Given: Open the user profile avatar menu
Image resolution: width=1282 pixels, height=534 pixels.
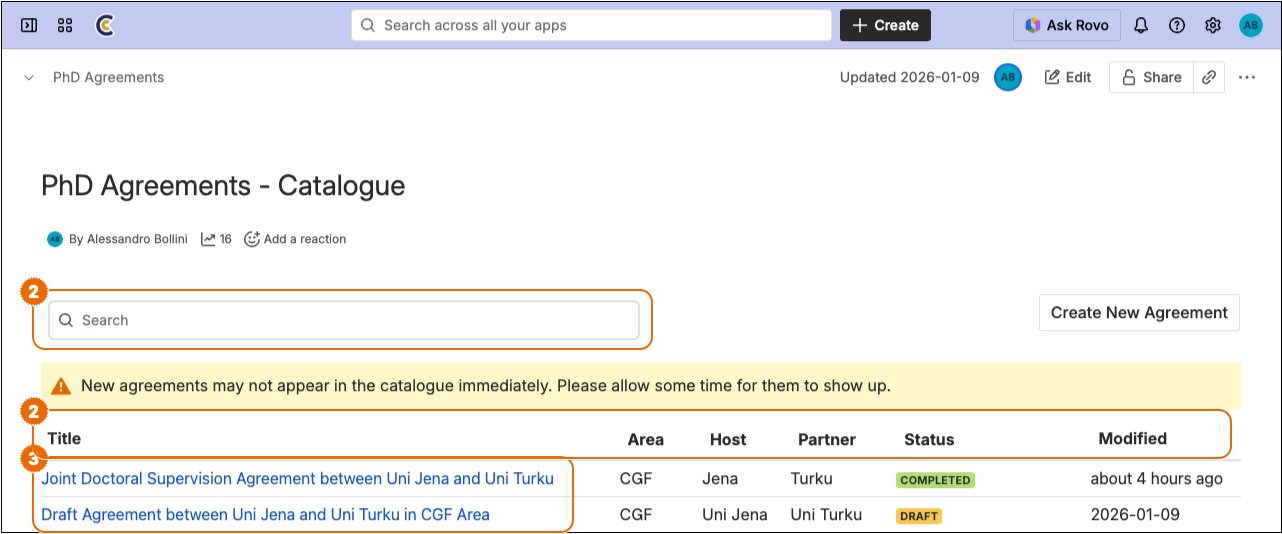Looking at the screenshot, I should coord(1251,25).
